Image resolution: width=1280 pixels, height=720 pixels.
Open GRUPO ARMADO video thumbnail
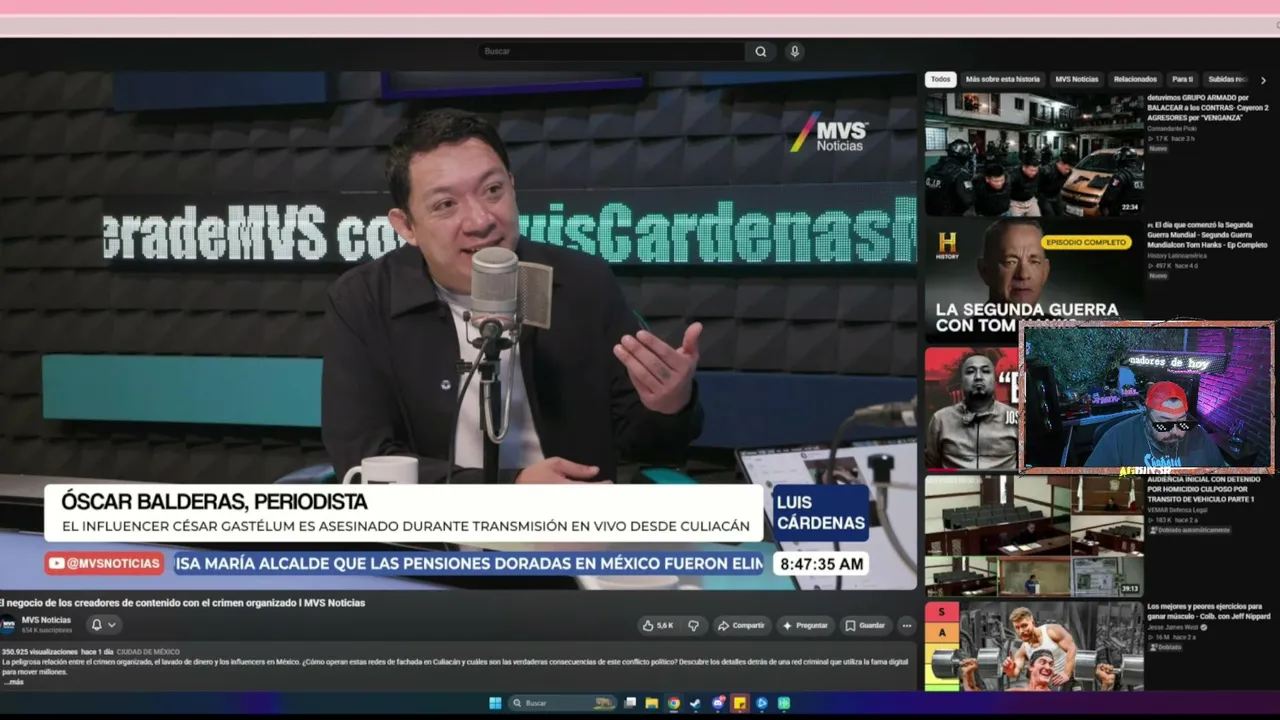tap(1033, 154)
